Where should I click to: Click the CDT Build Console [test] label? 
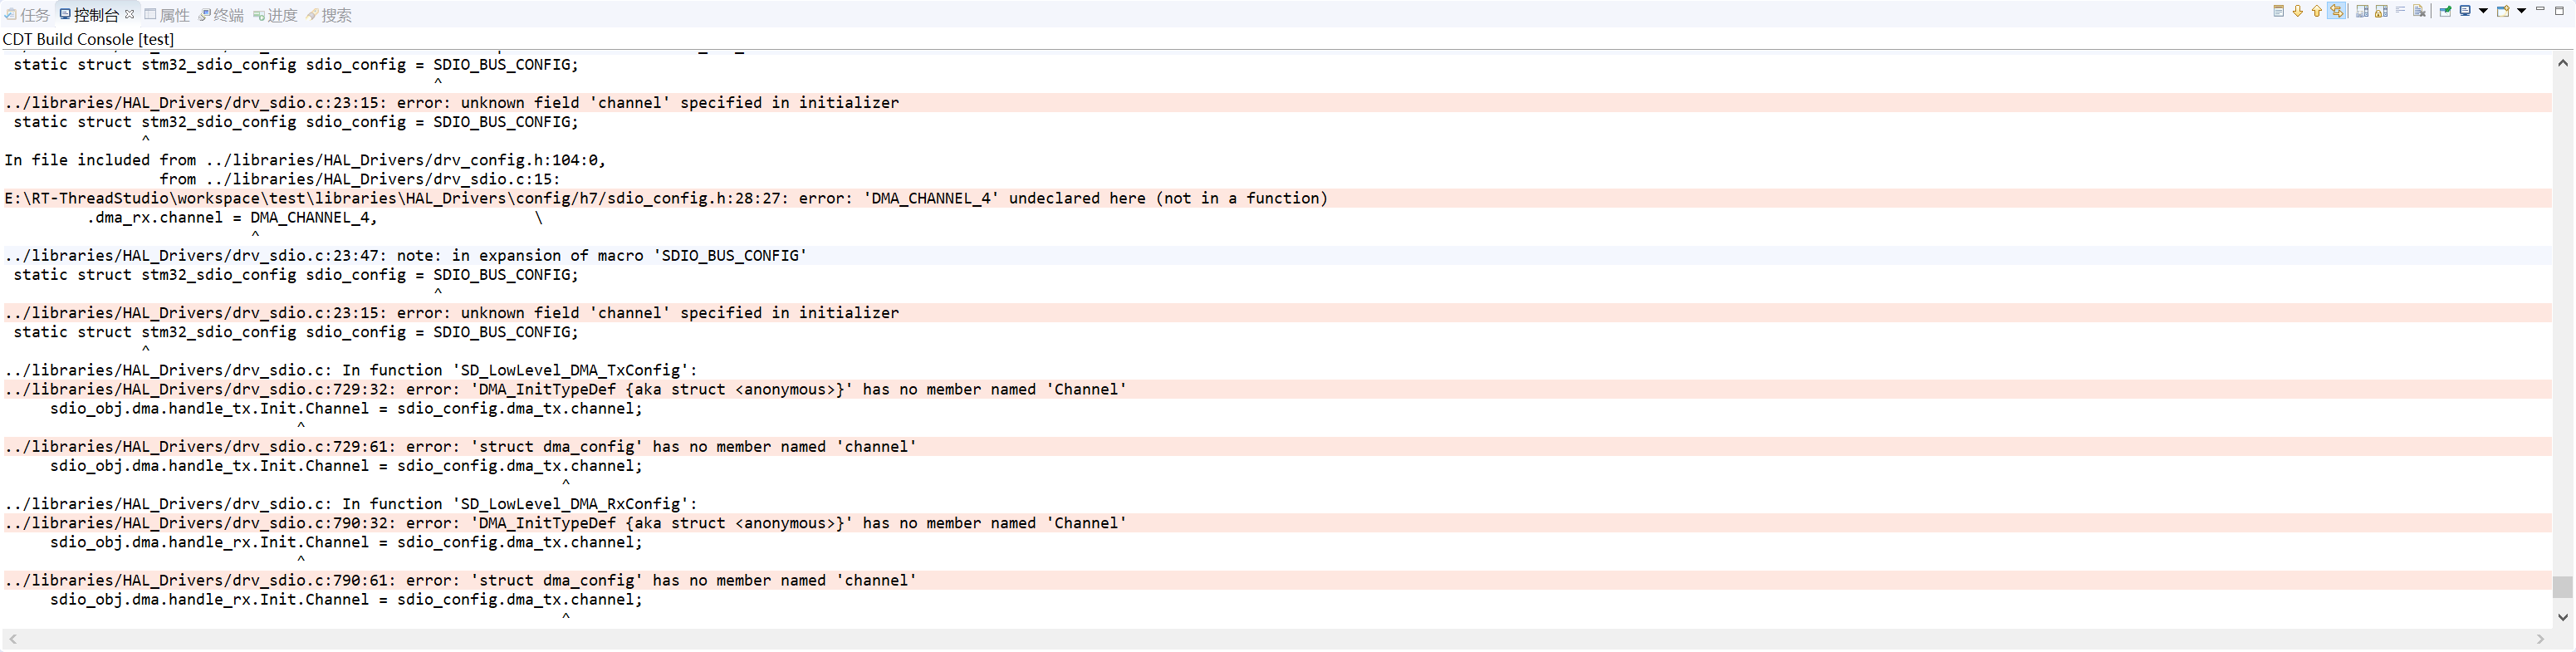88,39
